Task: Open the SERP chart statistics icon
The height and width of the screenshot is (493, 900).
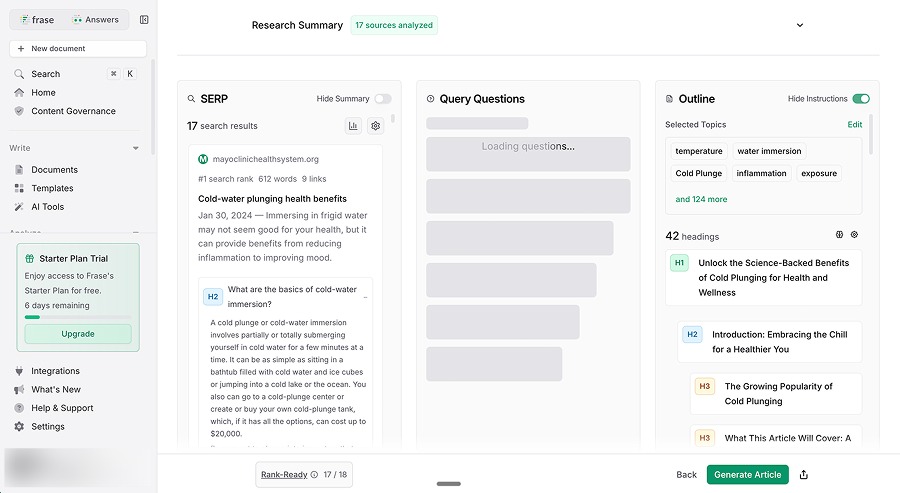Action: tap(353, 126)
